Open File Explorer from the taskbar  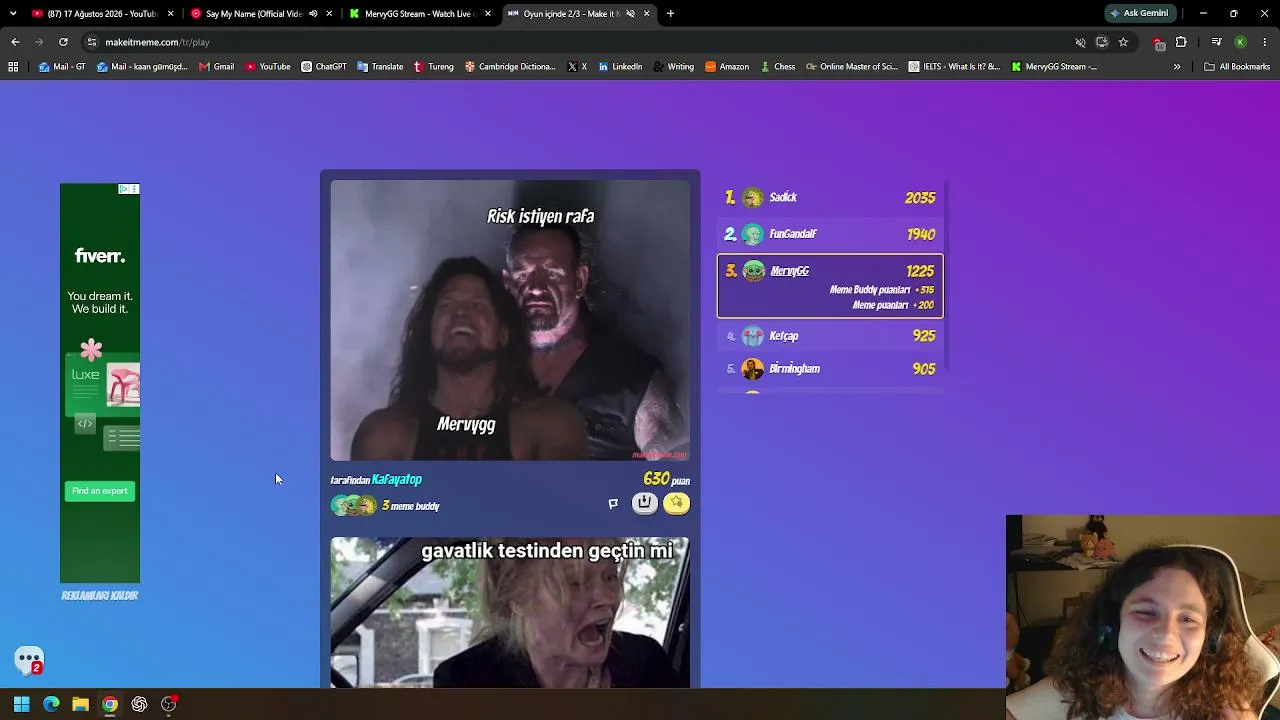click(x=80, y=704)
